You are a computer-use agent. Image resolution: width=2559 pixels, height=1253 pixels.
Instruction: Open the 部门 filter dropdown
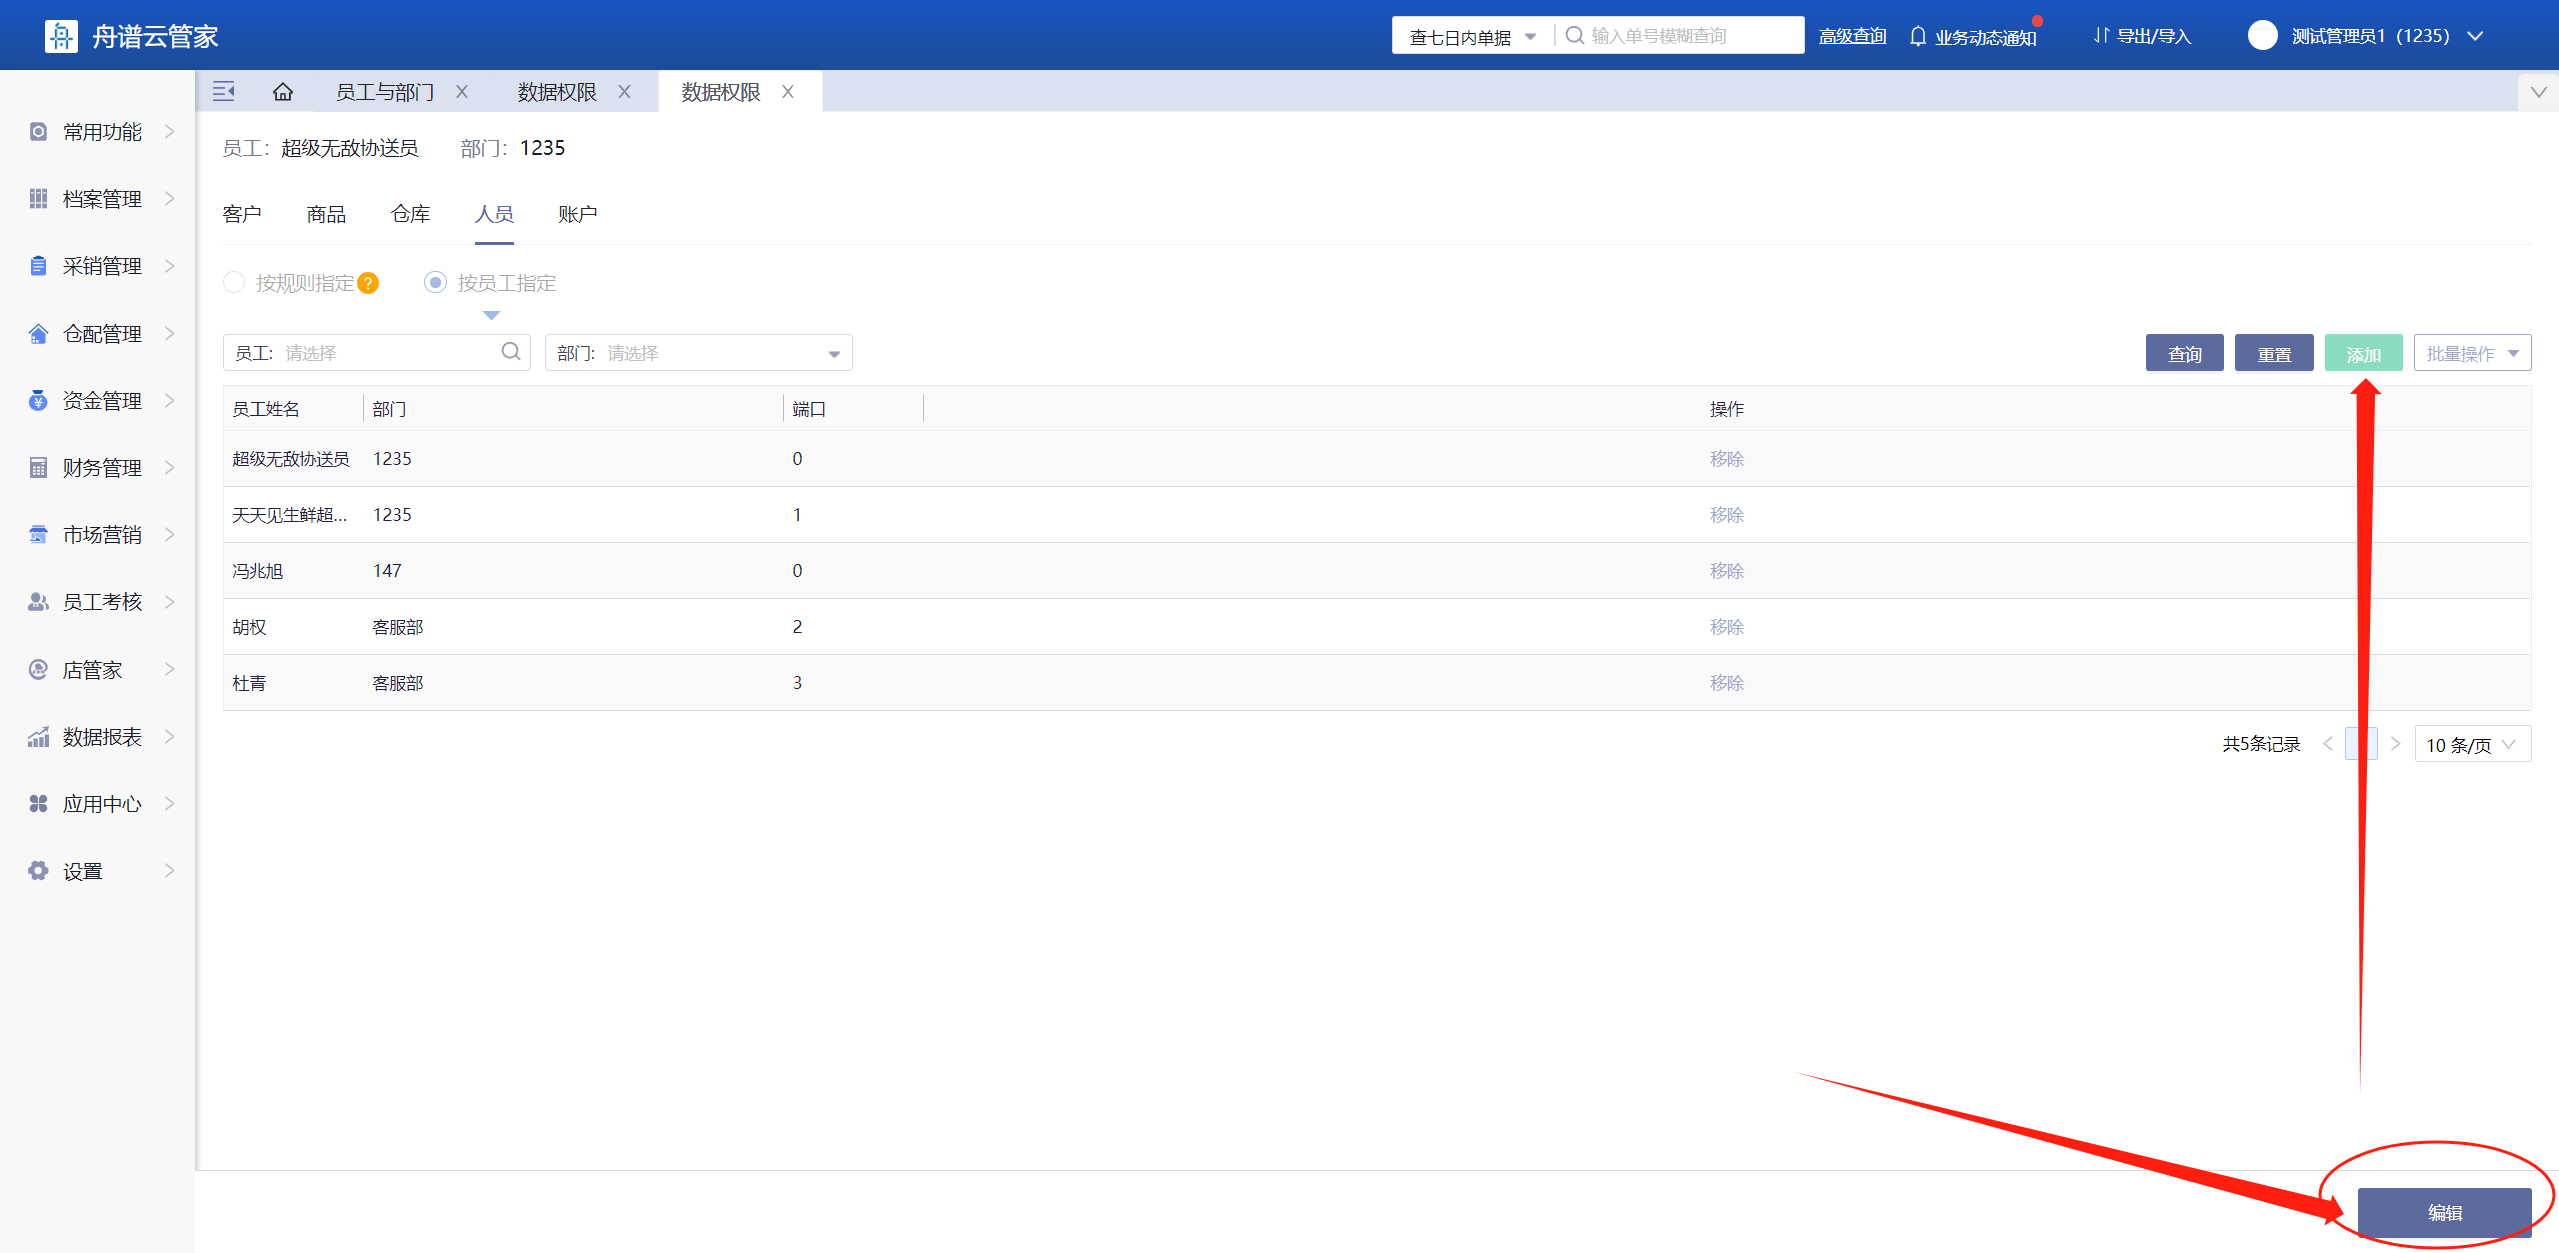click(x=698, y=353)
